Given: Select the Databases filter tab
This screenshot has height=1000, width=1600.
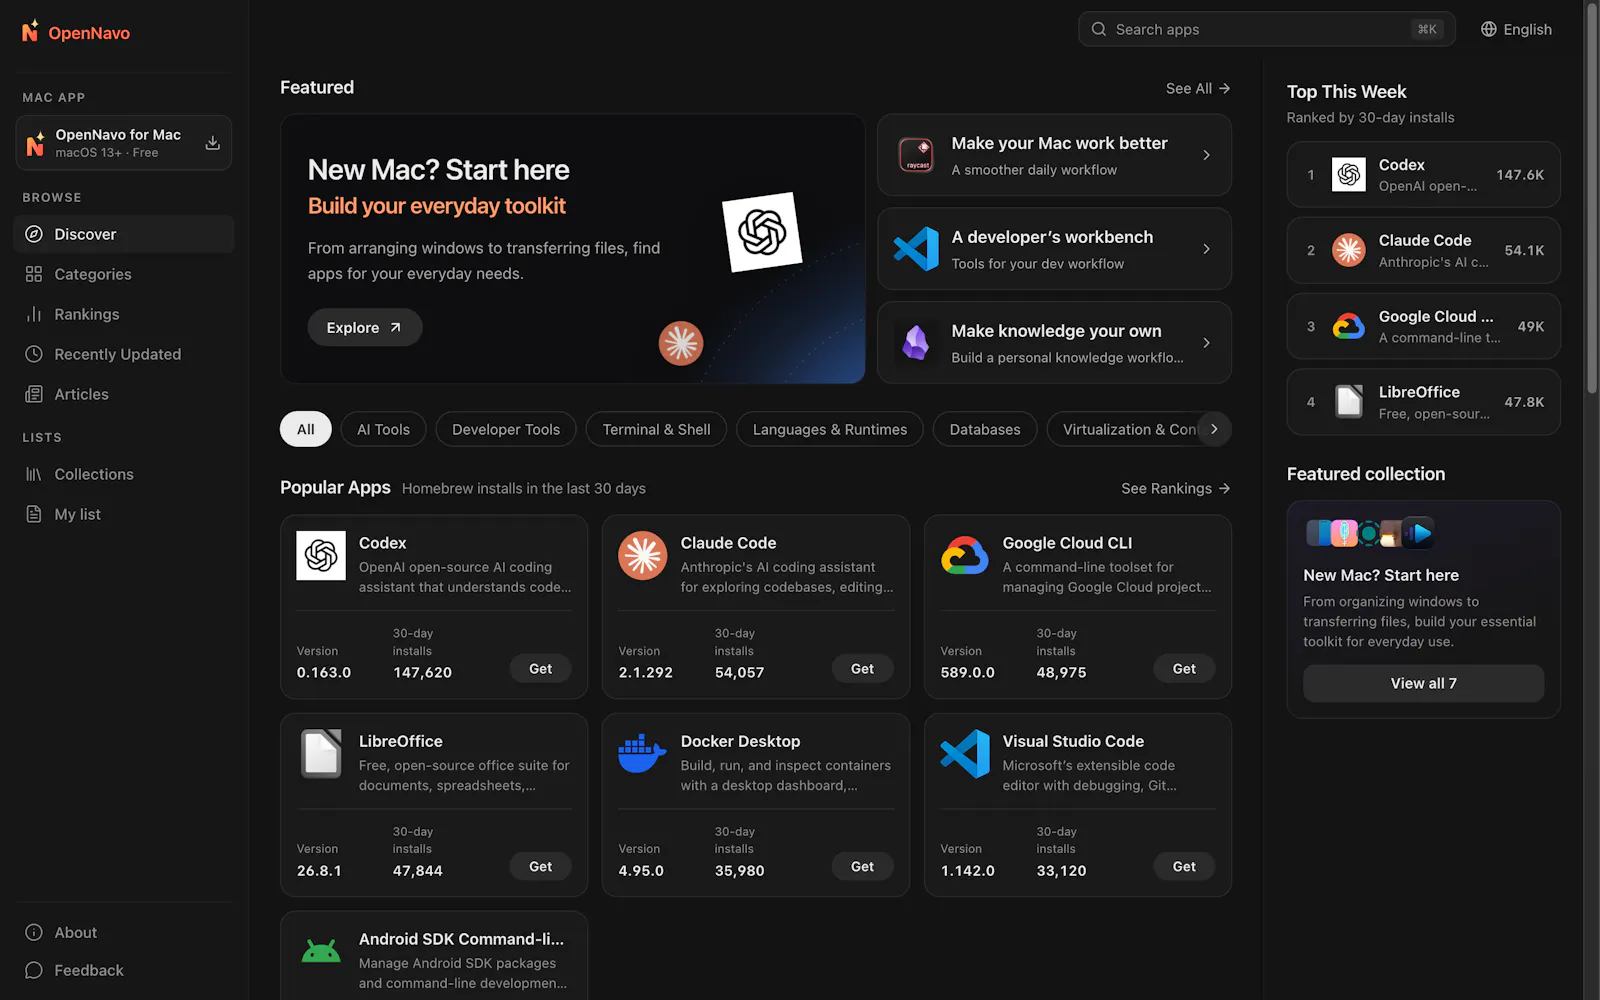Looking at the screenshot, I should click(985, 429).
